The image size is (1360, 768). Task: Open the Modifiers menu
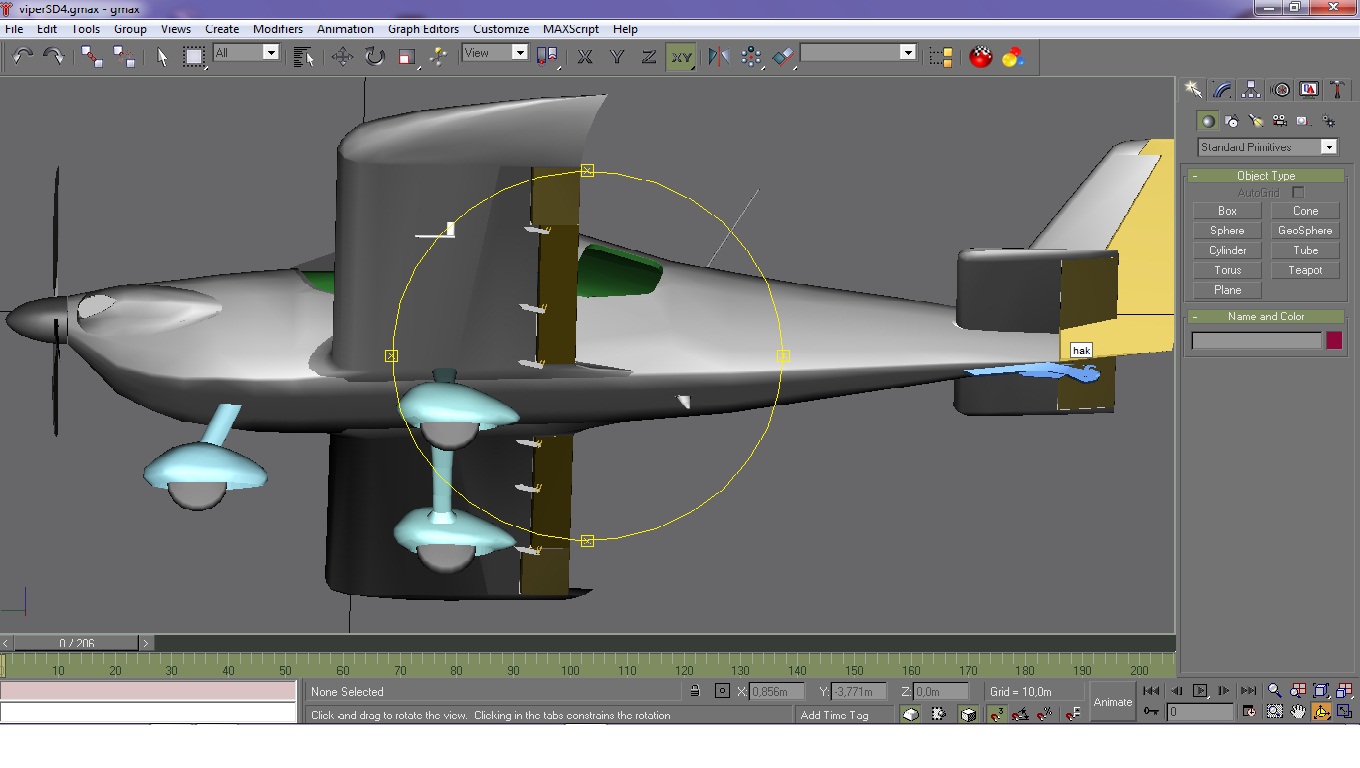[278, 29]
